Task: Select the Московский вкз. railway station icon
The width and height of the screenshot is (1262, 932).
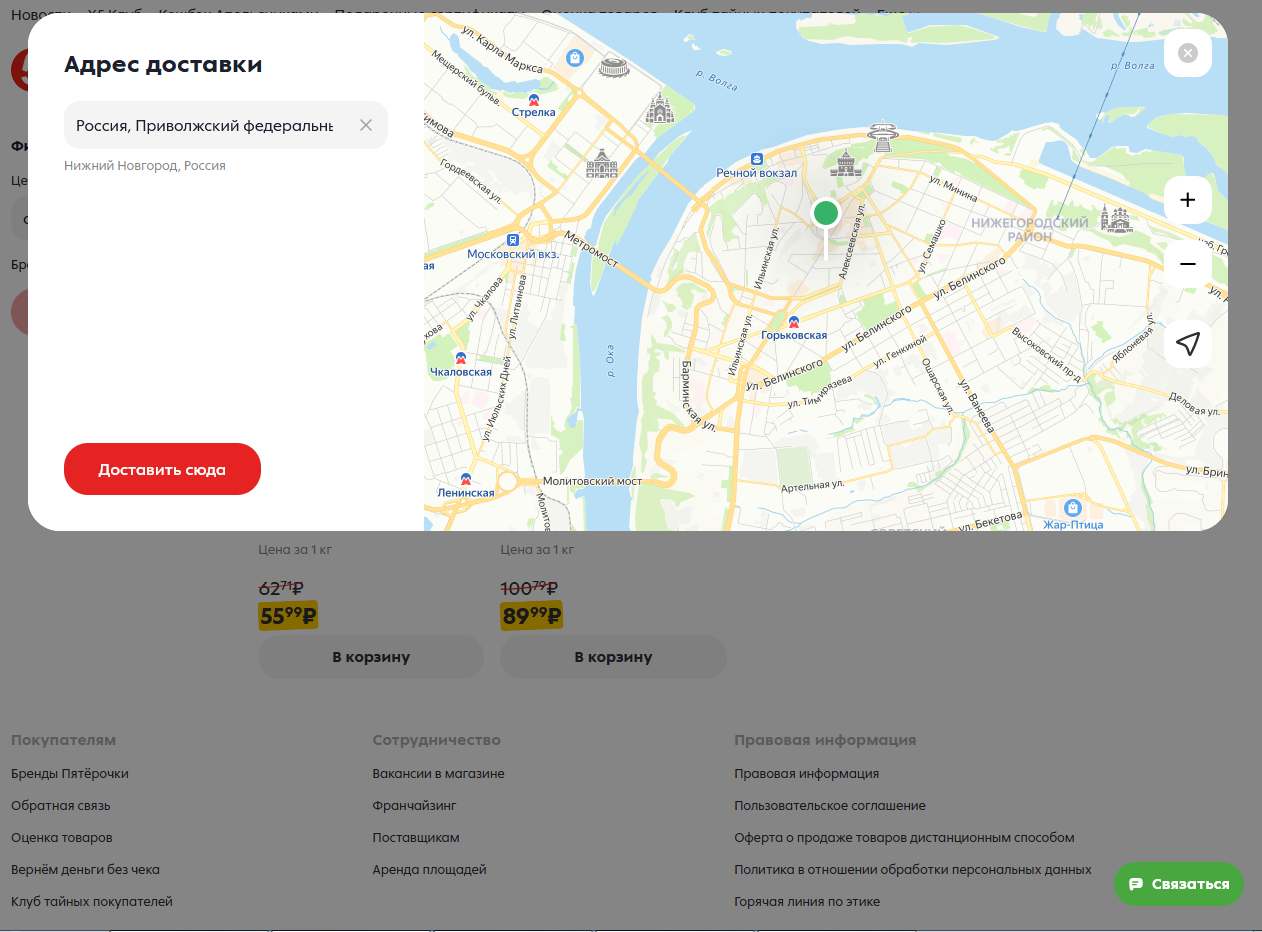Action: (513, 240)
